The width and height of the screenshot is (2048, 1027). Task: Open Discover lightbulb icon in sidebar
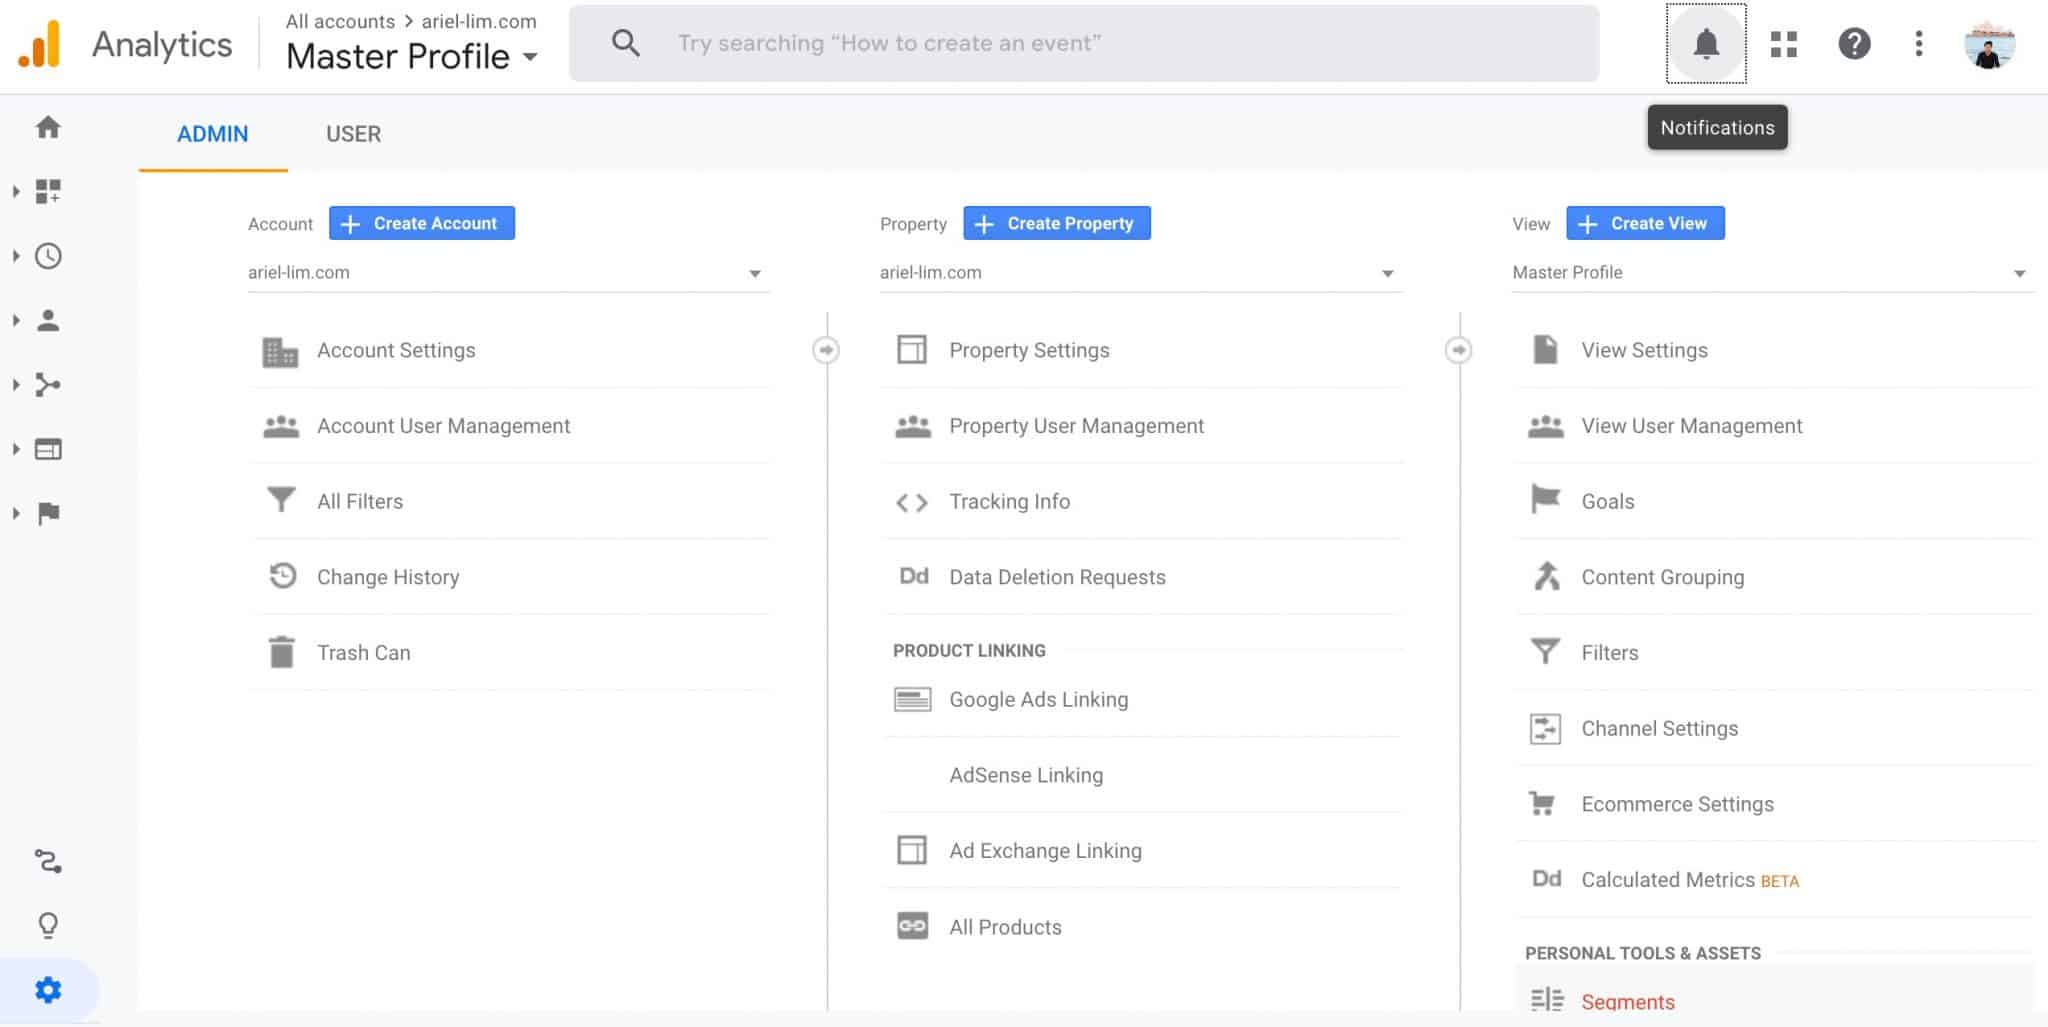(x=48, y=925)
